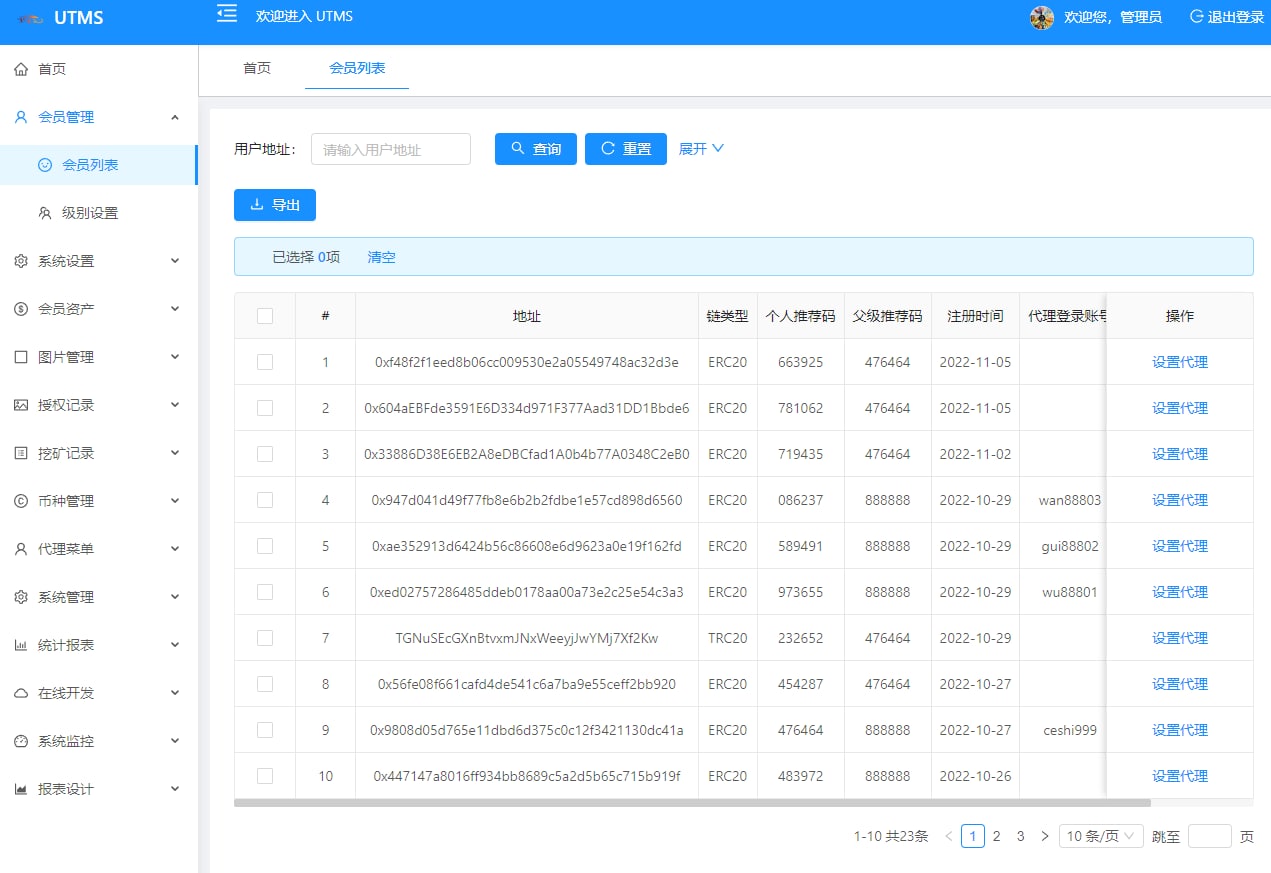Click 设置代理 for row 1
The image size is (1271, 873).
(1180, 362)
